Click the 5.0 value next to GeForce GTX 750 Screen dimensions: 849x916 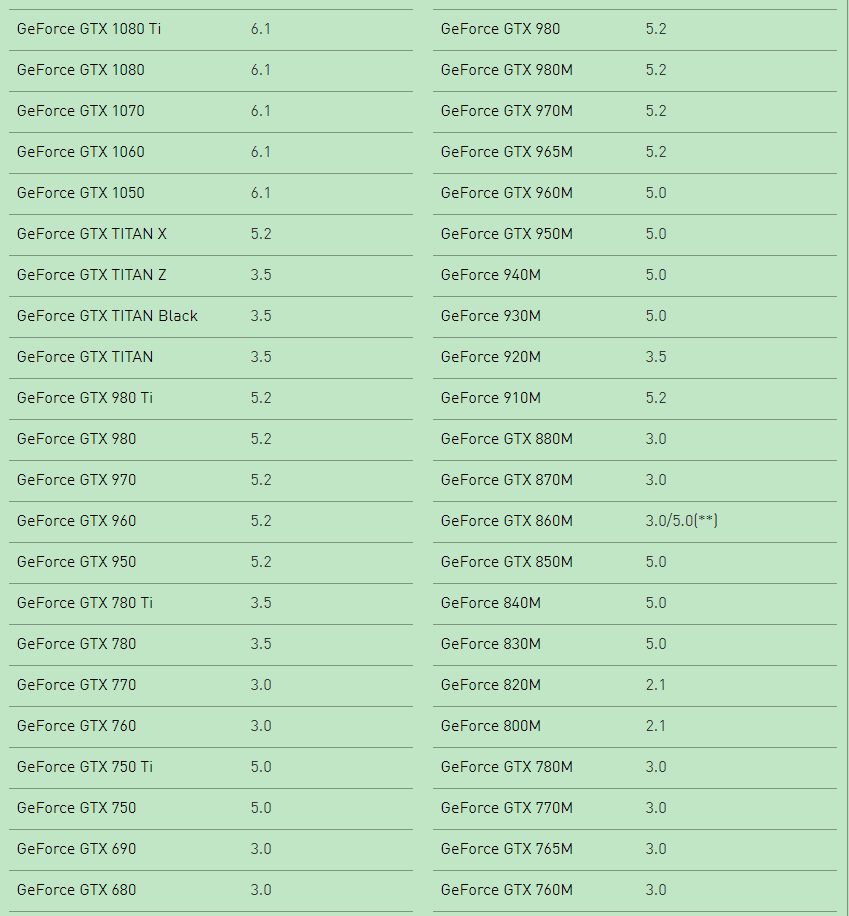coord(261,808)
